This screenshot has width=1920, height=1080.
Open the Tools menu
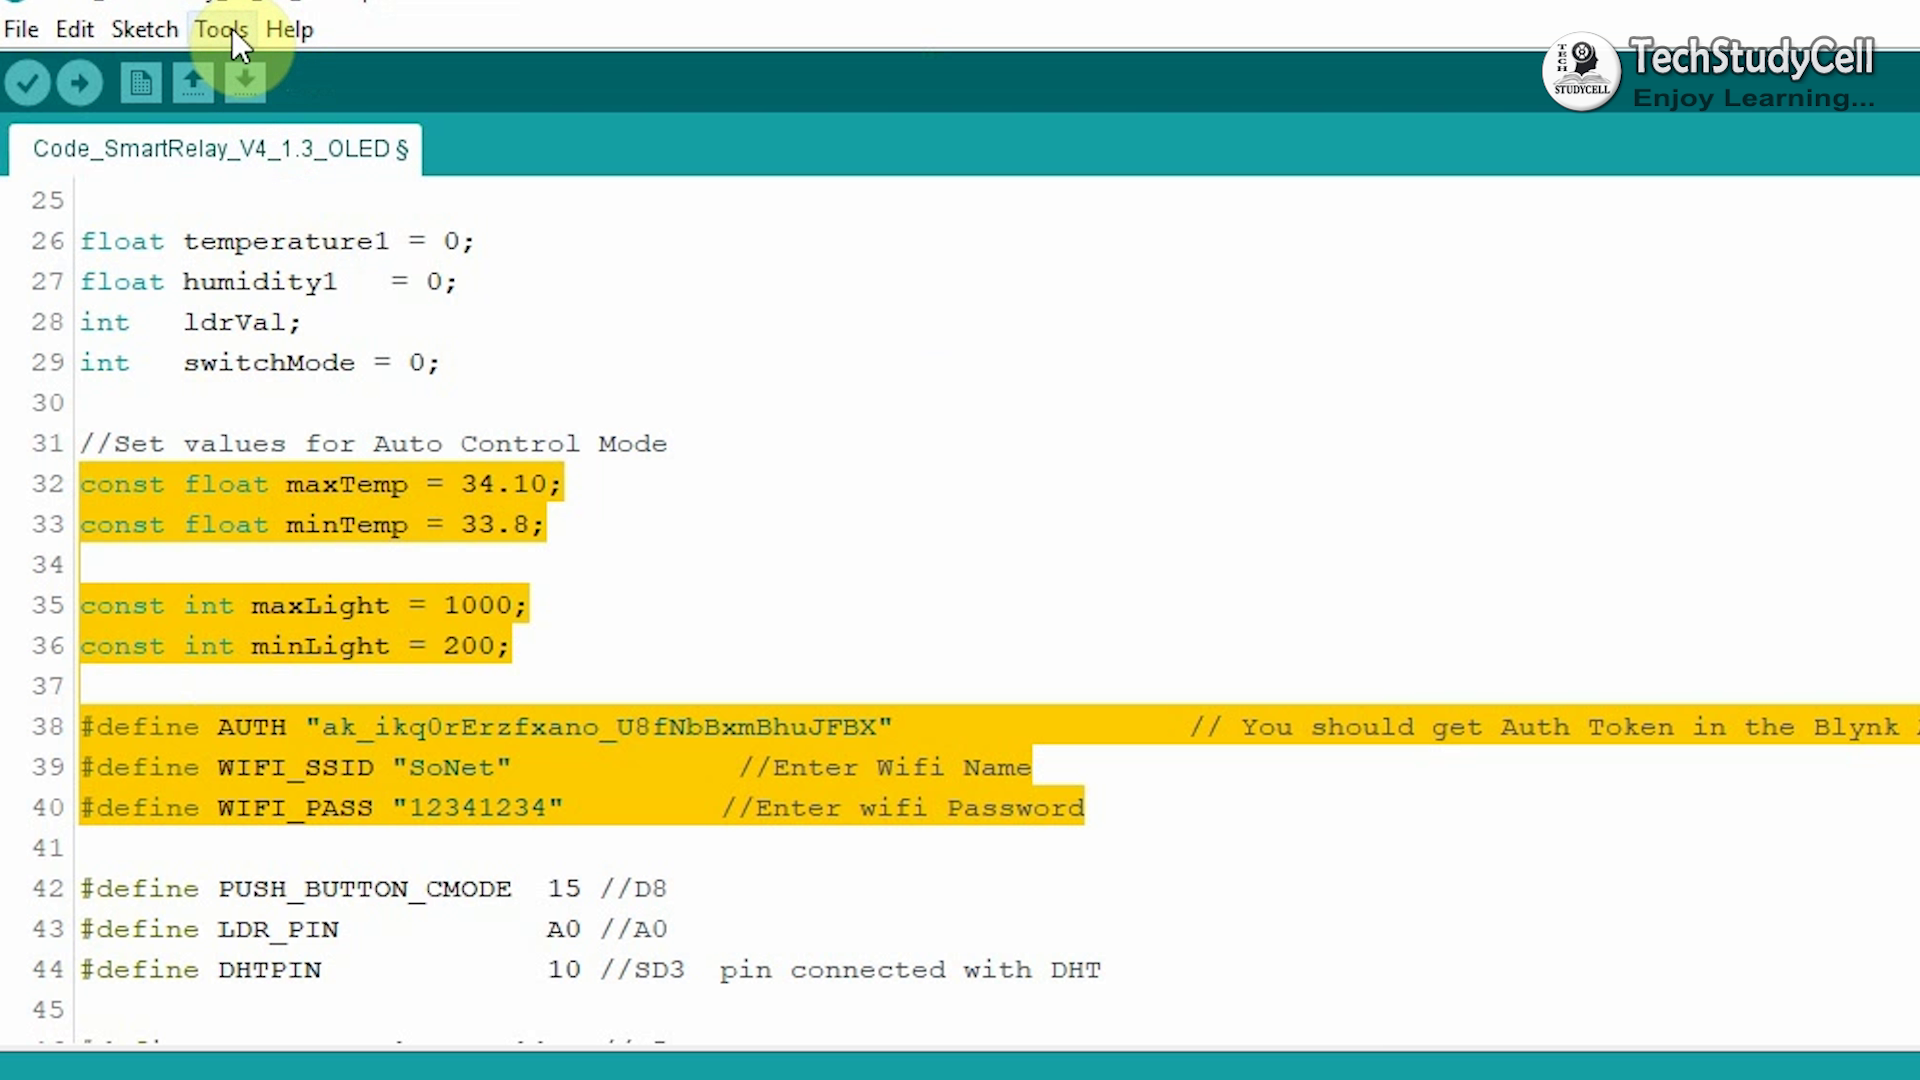[220, 29]
